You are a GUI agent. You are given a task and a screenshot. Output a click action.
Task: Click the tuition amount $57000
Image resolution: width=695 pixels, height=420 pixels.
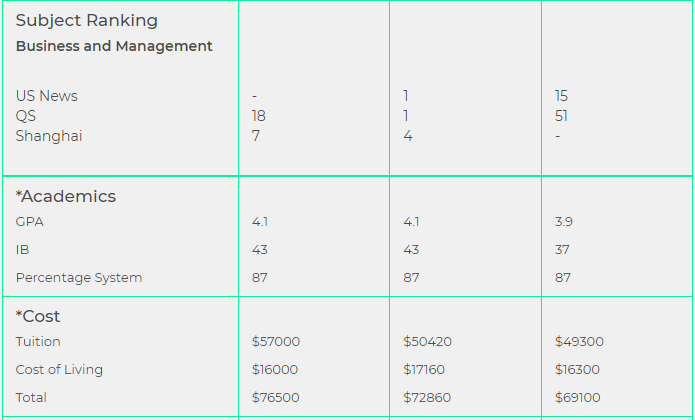(276, 342)
